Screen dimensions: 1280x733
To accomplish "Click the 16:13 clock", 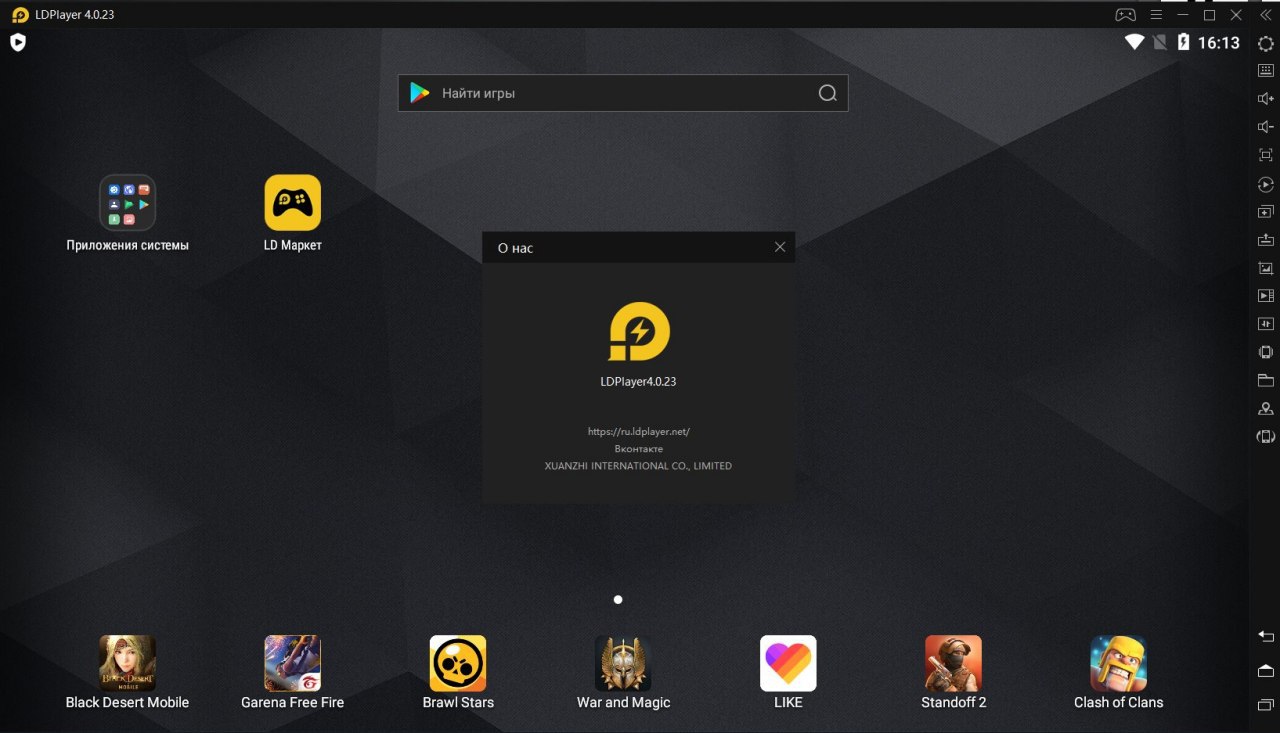I will pyautogui.click(x=1219, y=43).
